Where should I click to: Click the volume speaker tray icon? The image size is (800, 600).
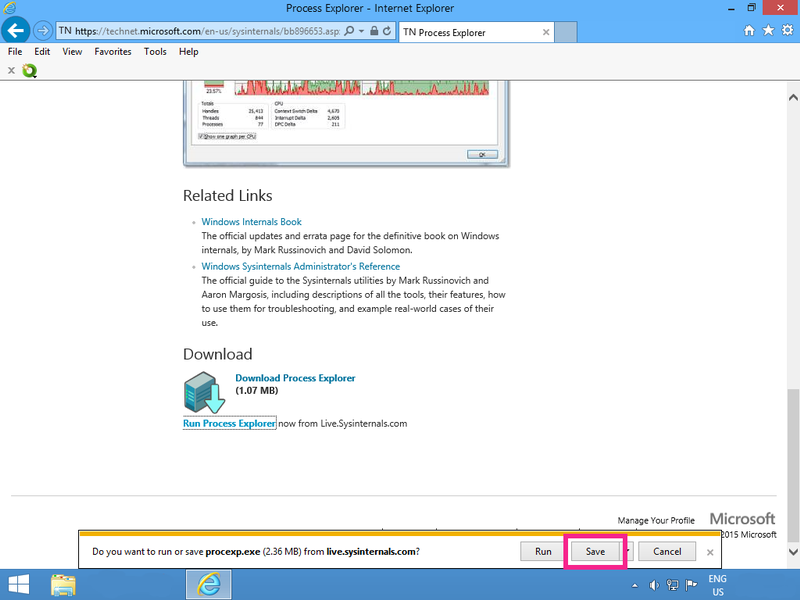coord(654,585)
